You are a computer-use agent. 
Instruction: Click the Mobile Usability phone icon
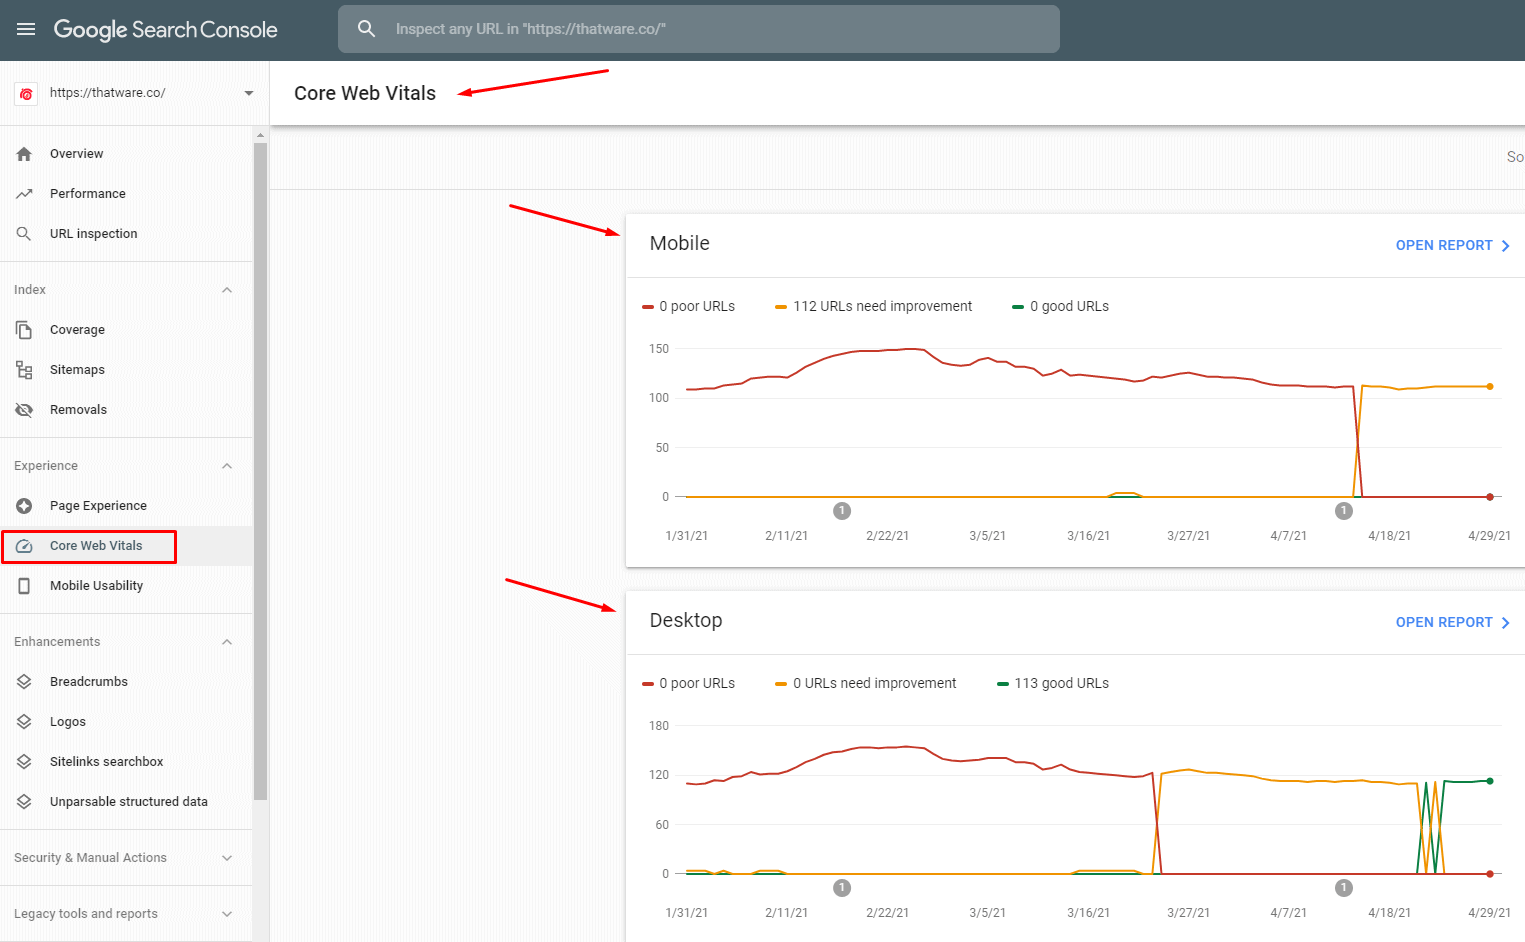(24, 586)
